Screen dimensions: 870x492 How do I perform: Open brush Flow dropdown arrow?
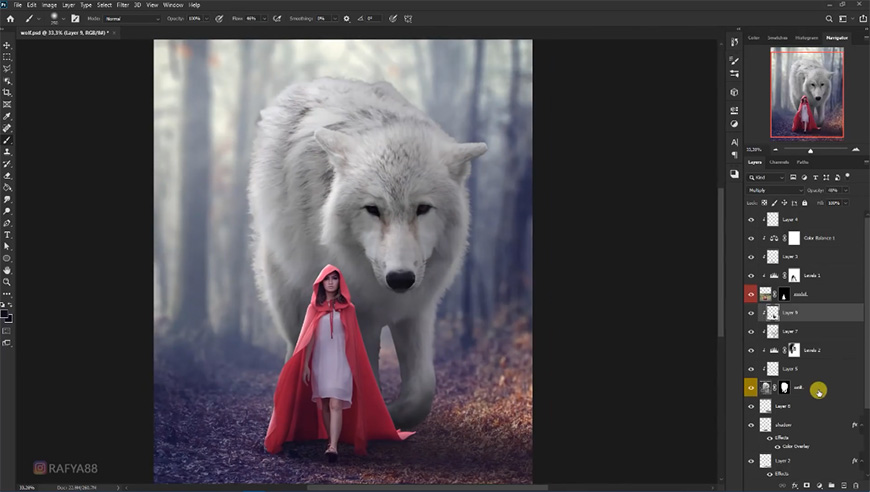(x=264, y=18)
